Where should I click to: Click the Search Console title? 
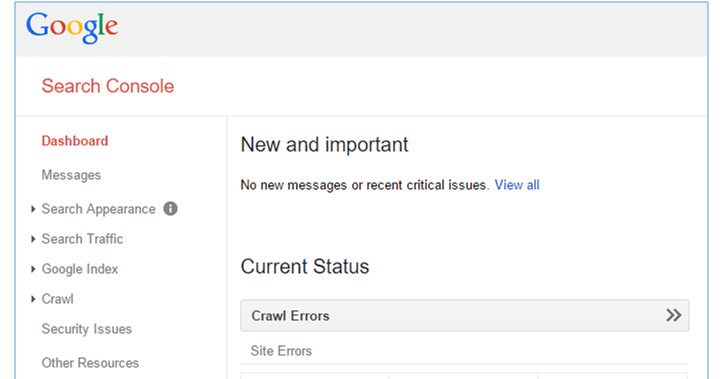click(x=108, y=86)
